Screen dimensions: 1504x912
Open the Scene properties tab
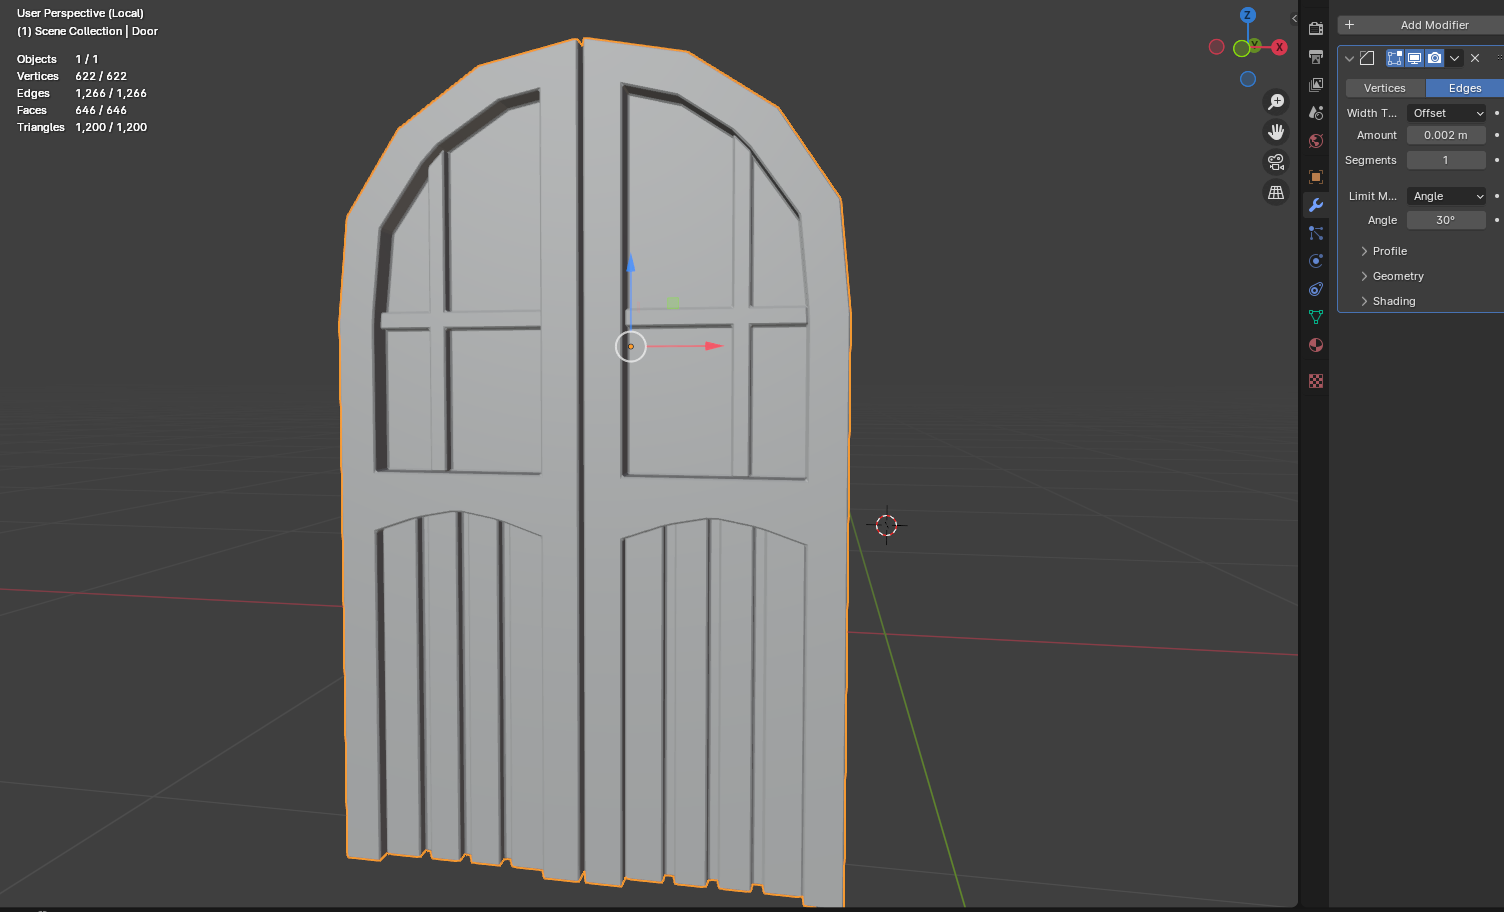point(1316,113)
